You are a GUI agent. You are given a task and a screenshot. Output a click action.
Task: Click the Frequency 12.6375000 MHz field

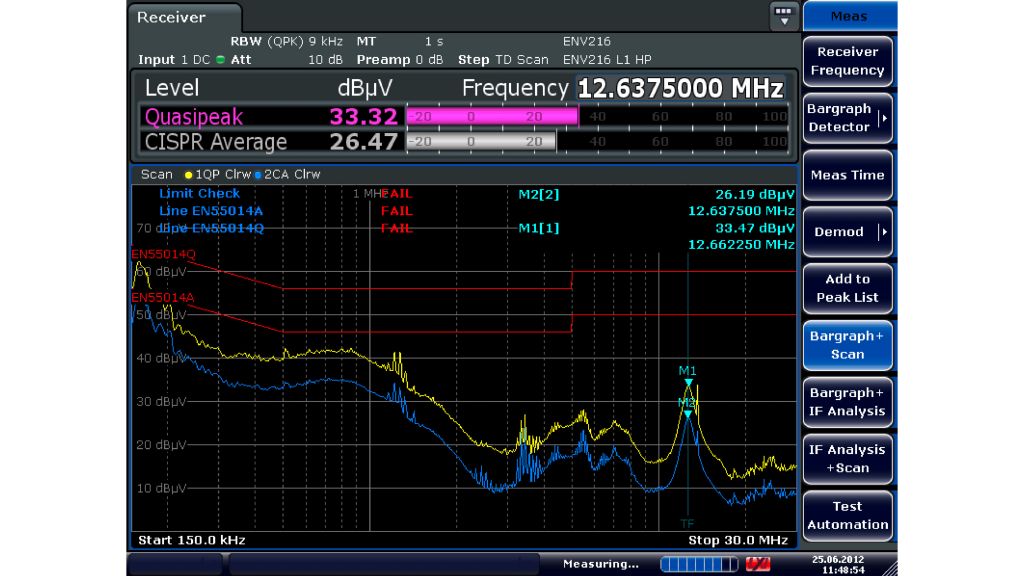pos(680,88)
